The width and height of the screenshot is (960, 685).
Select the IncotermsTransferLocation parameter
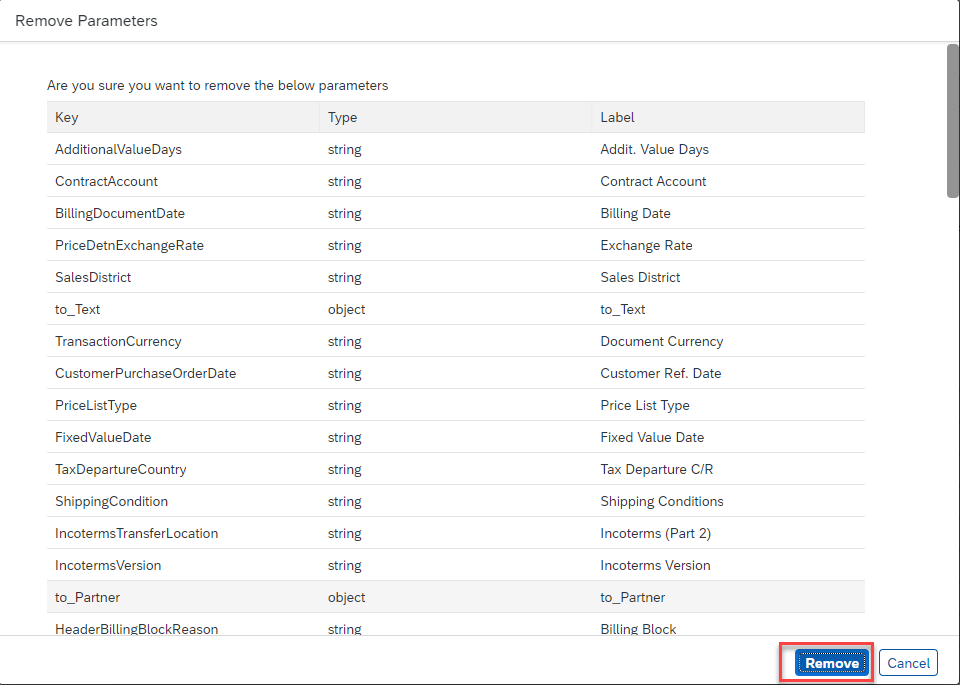click(x=136, y=533)
